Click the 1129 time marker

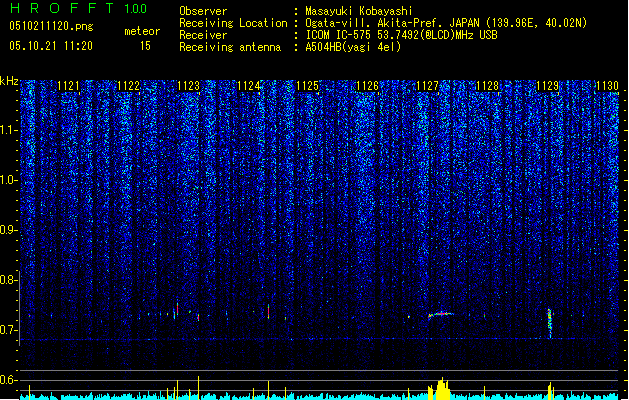tap(547, 86)
